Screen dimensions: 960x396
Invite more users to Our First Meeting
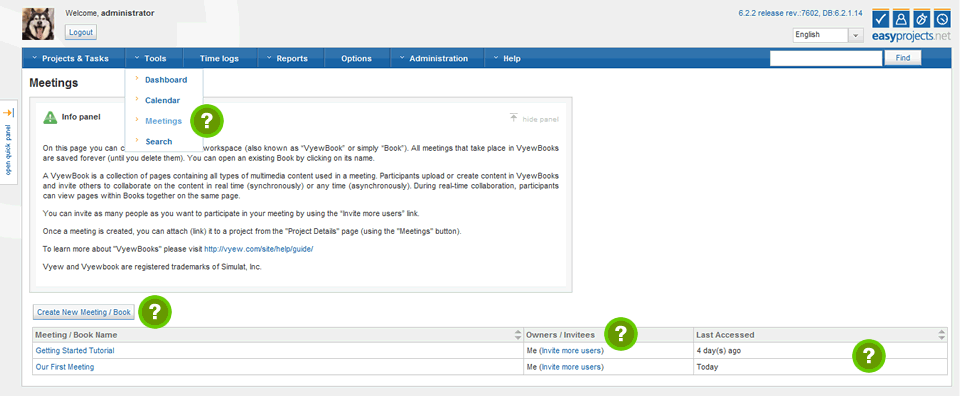pyautogui.click(x=571, y=367)
